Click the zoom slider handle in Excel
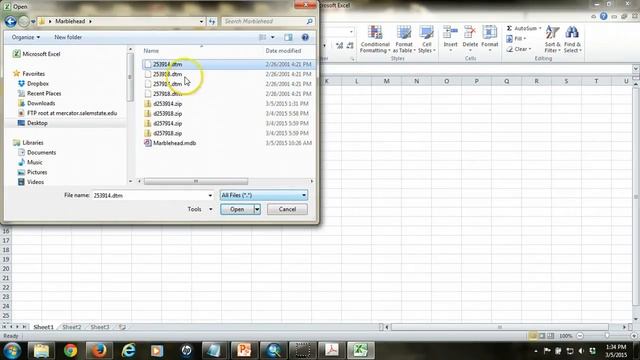This screenshot has height=360, width=640. 607,336
